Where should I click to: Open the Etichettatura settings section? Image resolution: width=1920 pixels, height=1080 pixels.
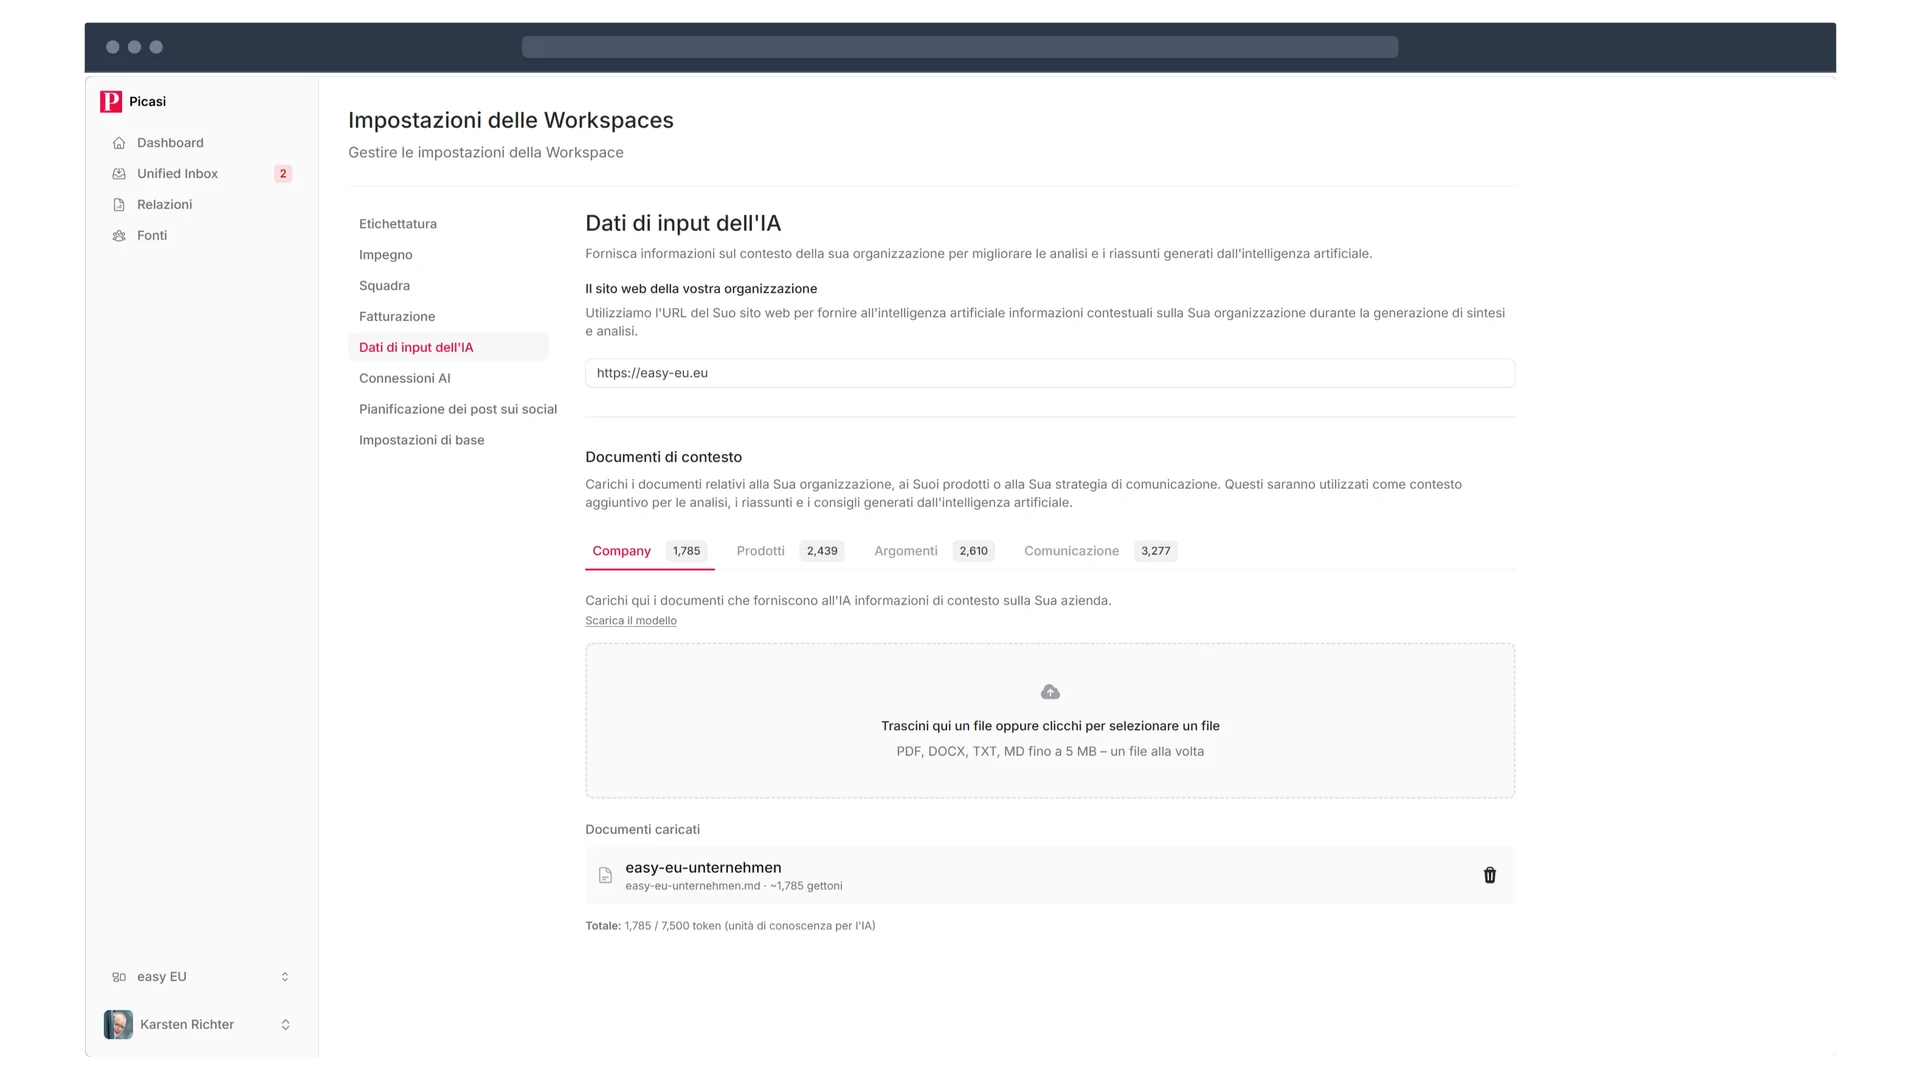(398, 224)
